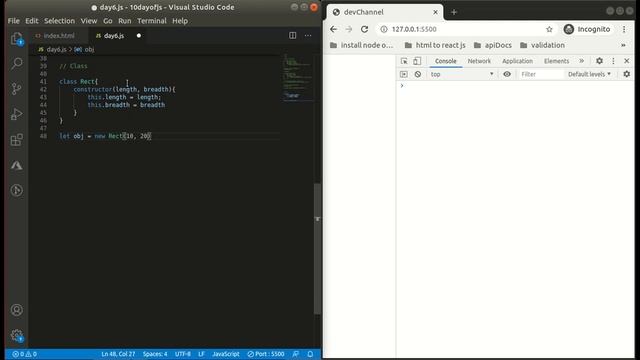Image resolution: width=640 pixels, height=360 pixels.
Task: Open the JavaScript context 'top' dropdown
Action: coord(462,74)
